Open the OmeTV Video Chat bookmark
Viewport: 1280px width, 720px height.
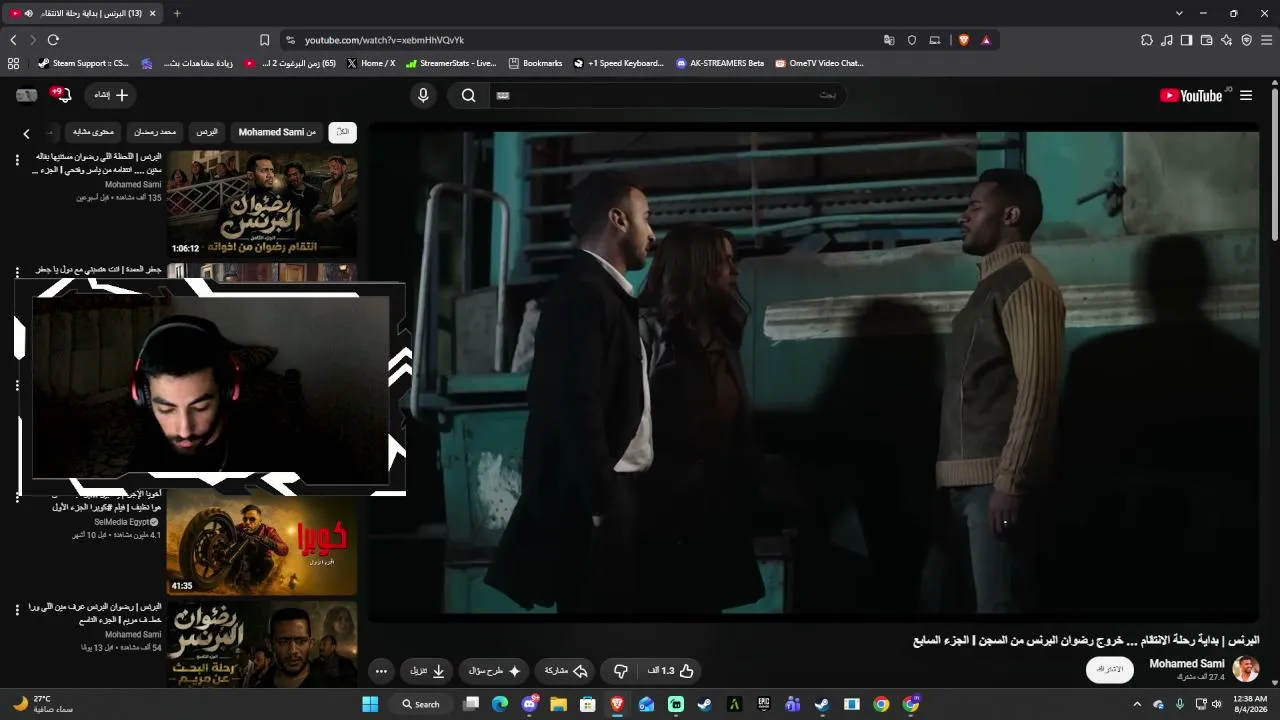tap(819, 63)
